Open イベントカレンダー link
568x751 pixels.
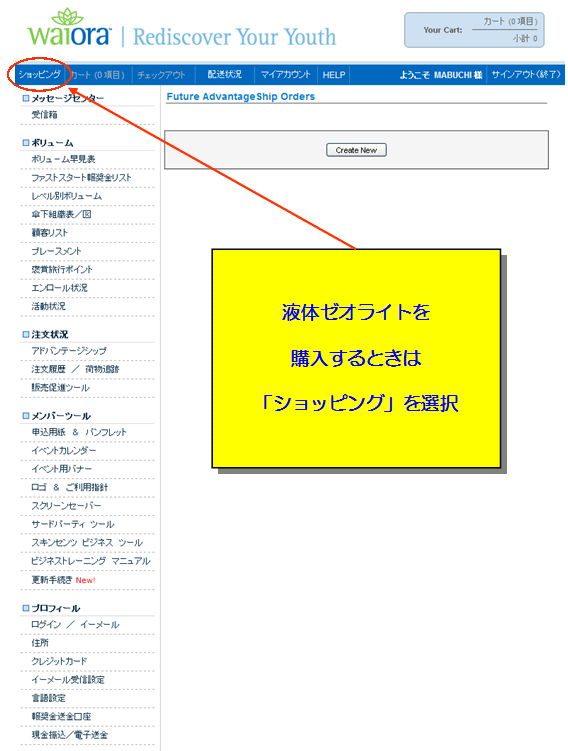64,451
